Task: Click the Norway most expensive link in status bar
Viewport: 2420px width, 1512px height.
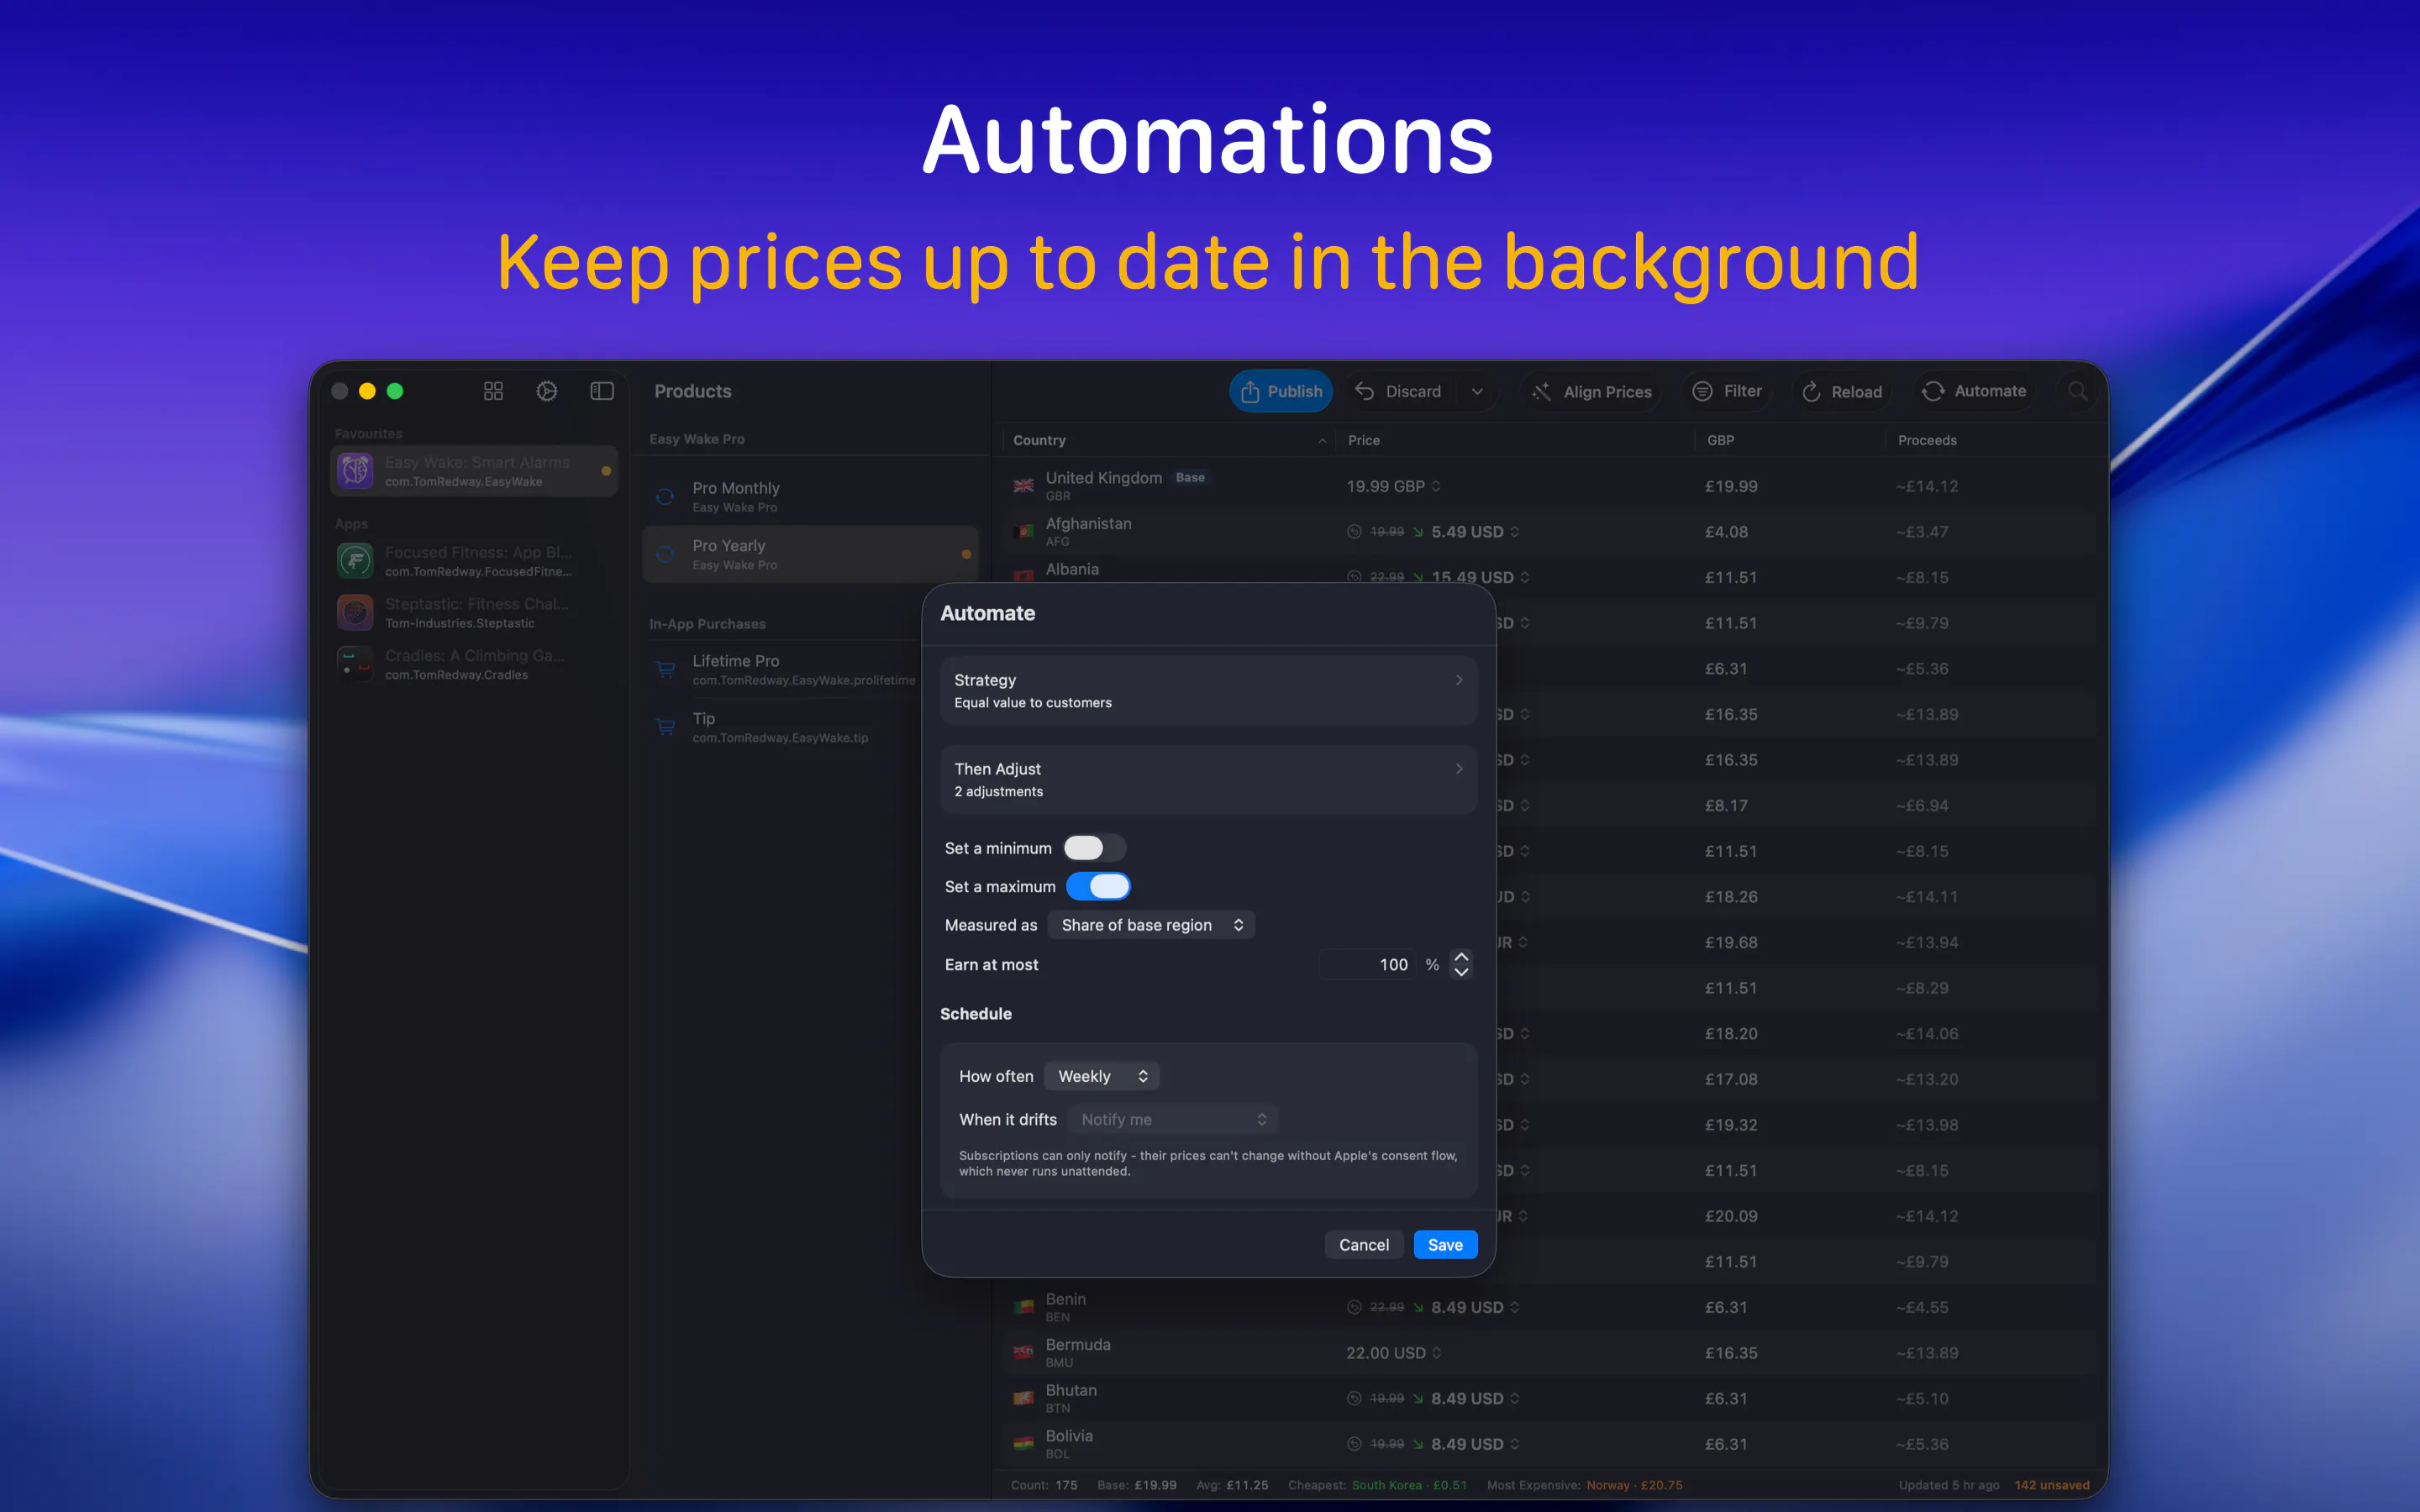Action: (x=1633, y=1485)
